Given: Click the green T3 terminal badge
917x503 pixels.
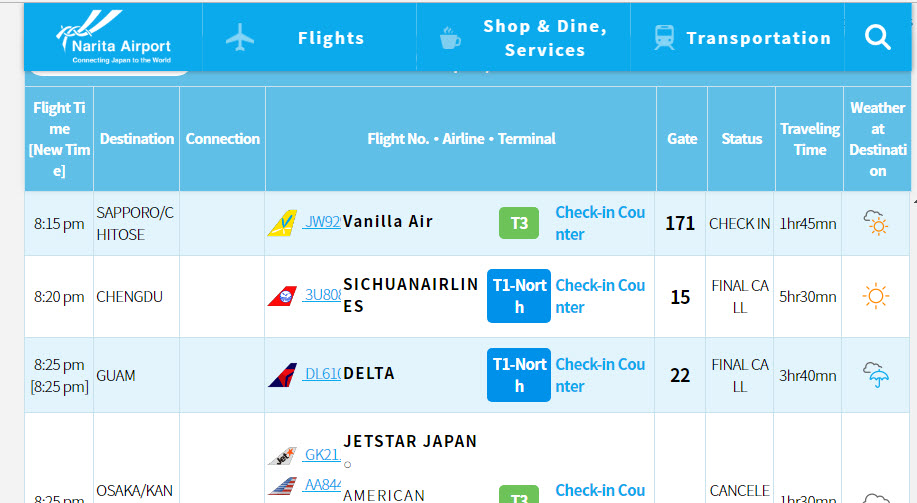Looking at the screenshot, I should [519, 223].
